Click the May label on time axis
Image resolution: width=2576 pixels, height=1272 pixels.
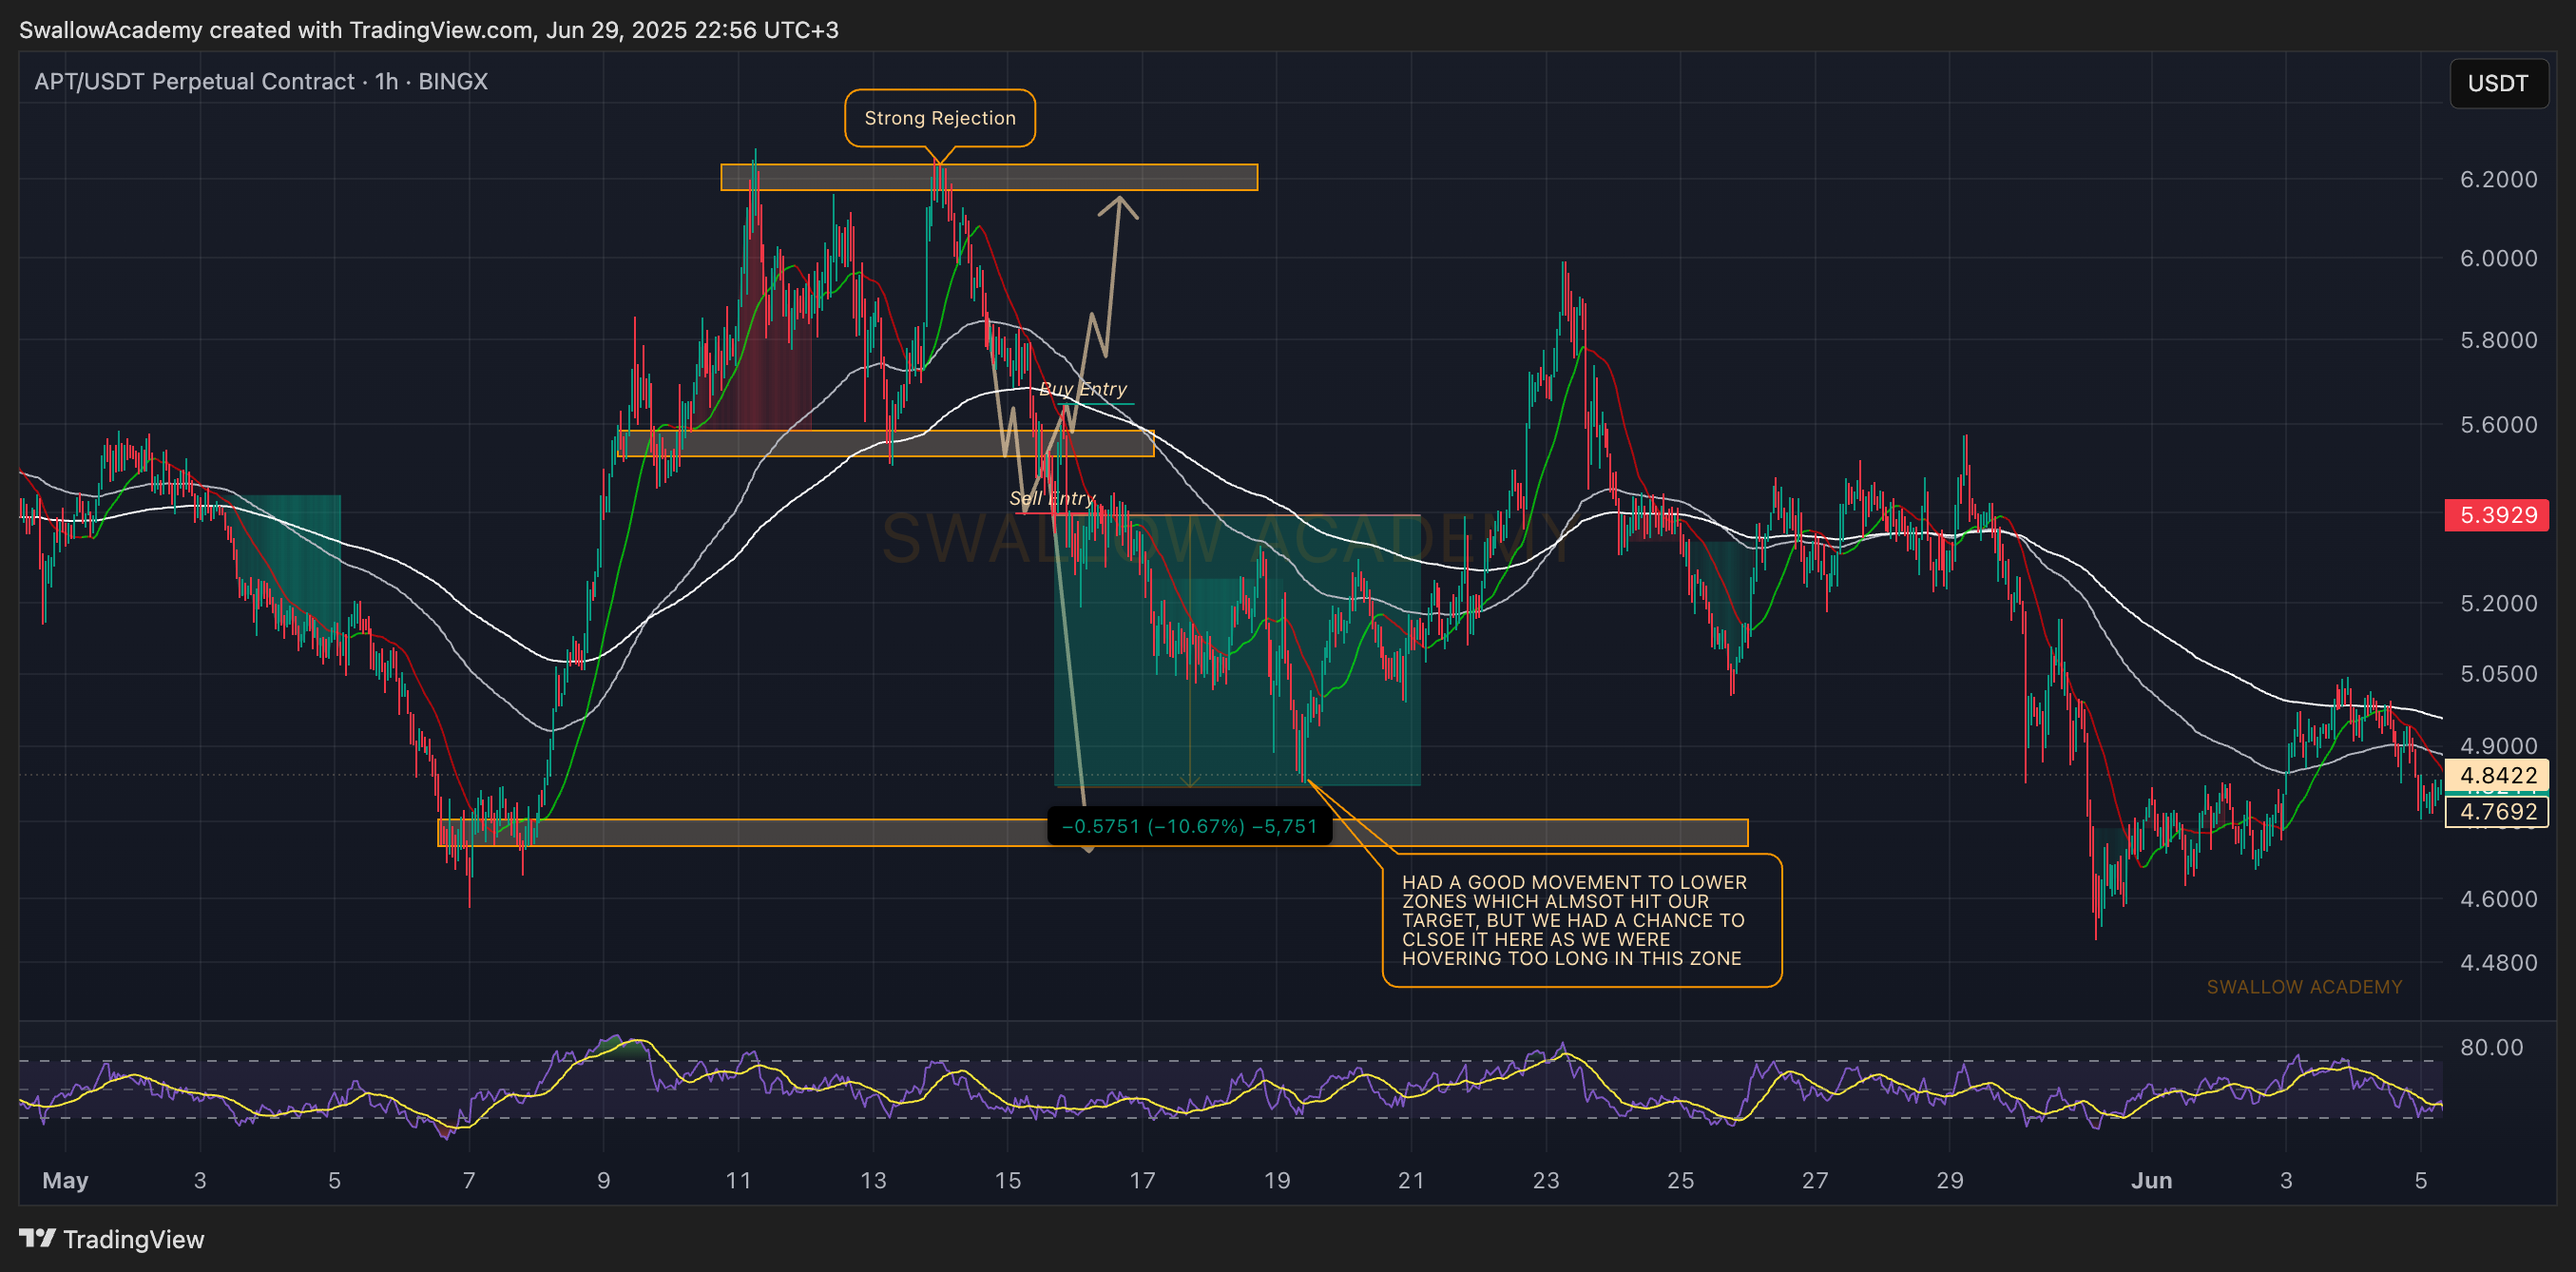click(65, 1180)
